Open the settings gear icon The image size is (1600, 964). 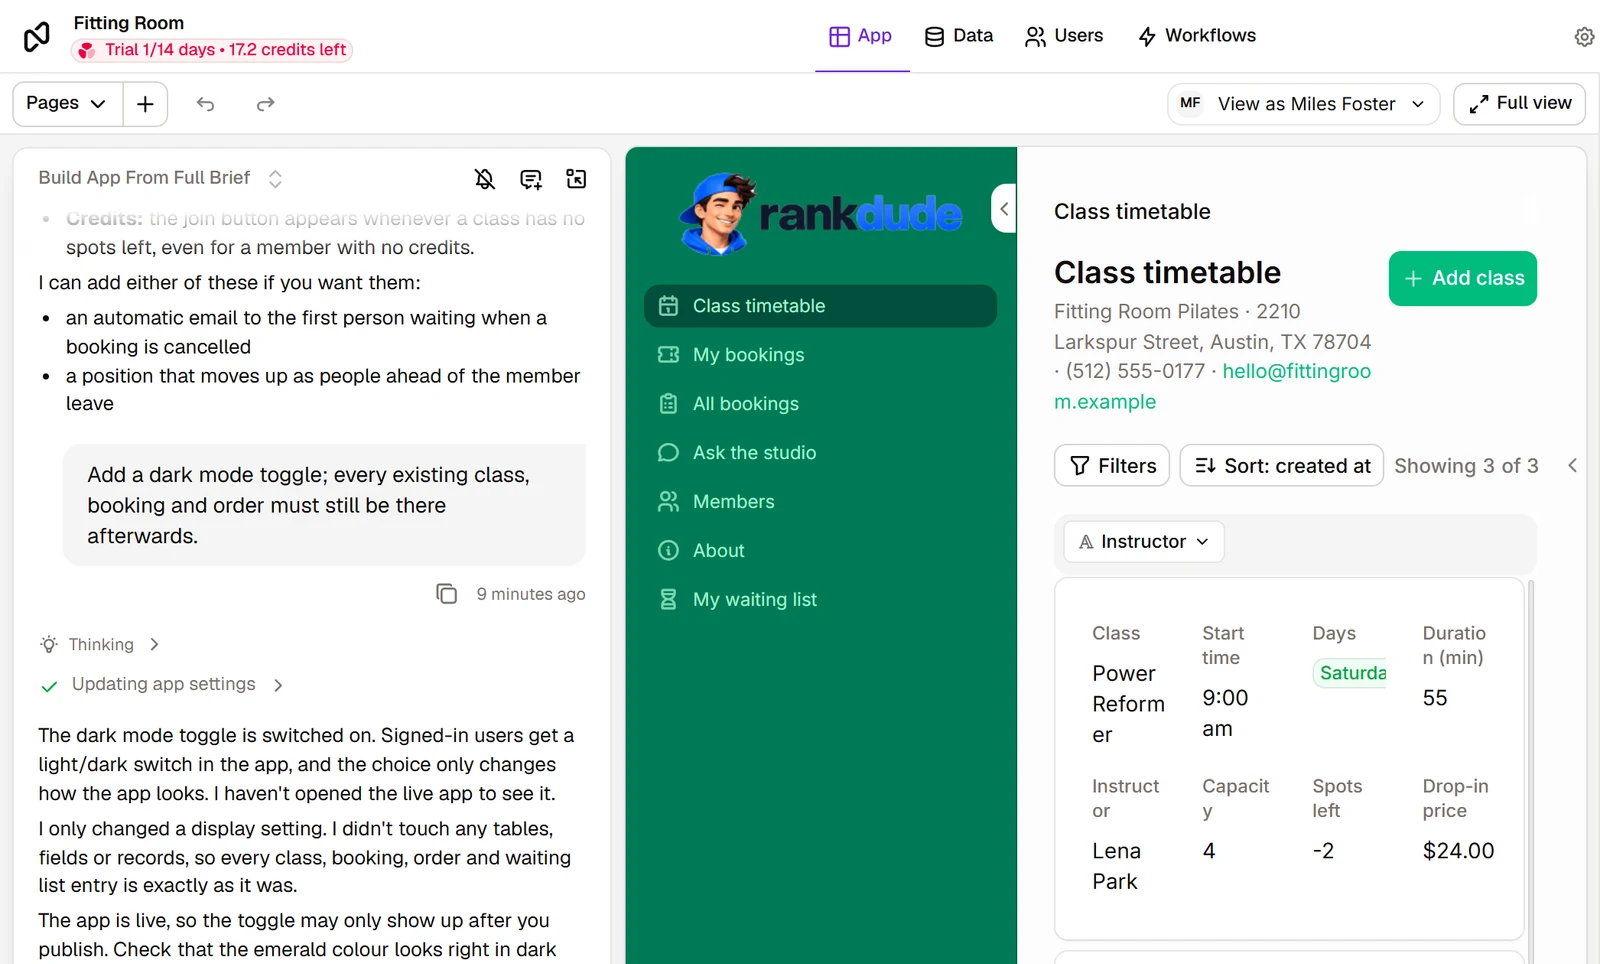pyautogui.click(x=1584, y=37)
